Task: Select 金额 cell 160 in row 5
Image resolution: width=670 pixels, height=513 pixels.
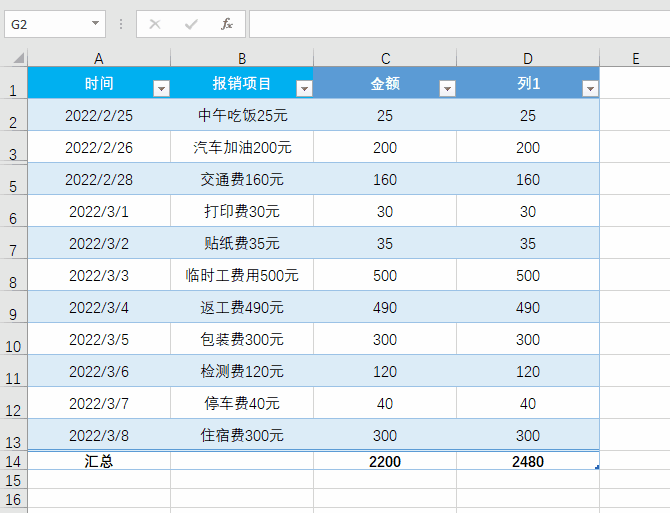Action: point(385,179)
